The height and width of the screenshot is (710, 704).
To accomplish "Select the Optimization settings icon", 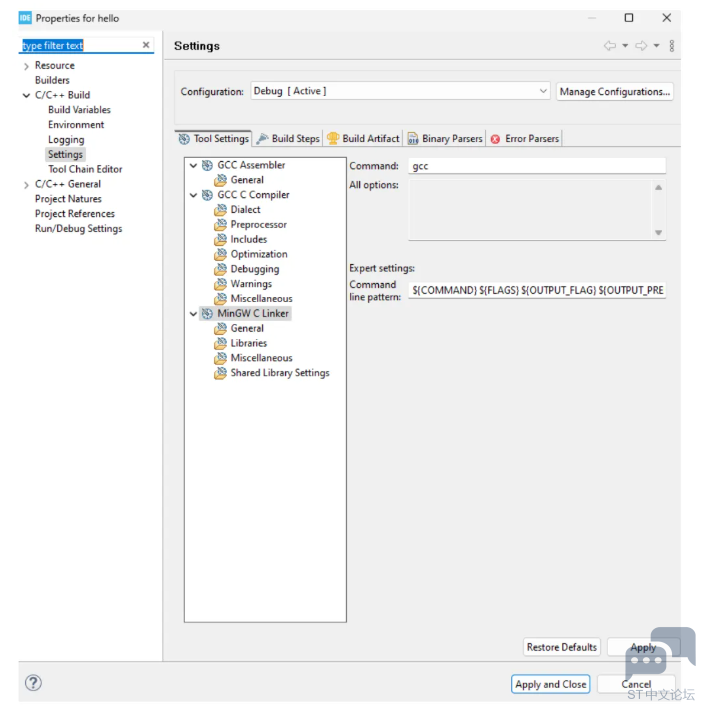I will point(221,254).
